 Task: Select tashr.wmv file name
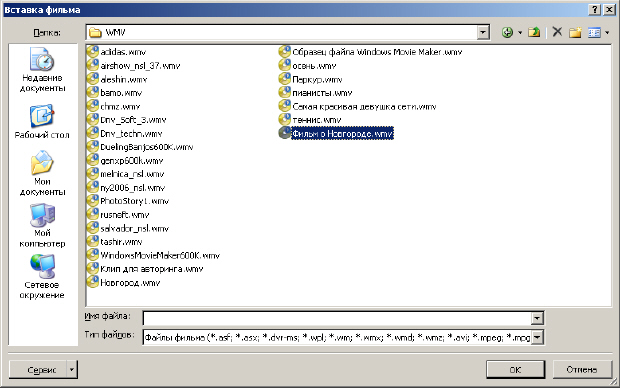(121, 242)
